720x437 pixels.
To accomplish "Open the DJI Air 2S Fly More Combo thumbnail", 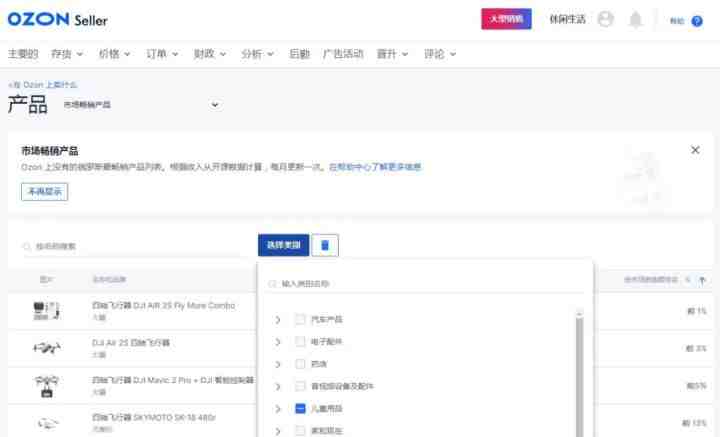I will pos(46,311).
